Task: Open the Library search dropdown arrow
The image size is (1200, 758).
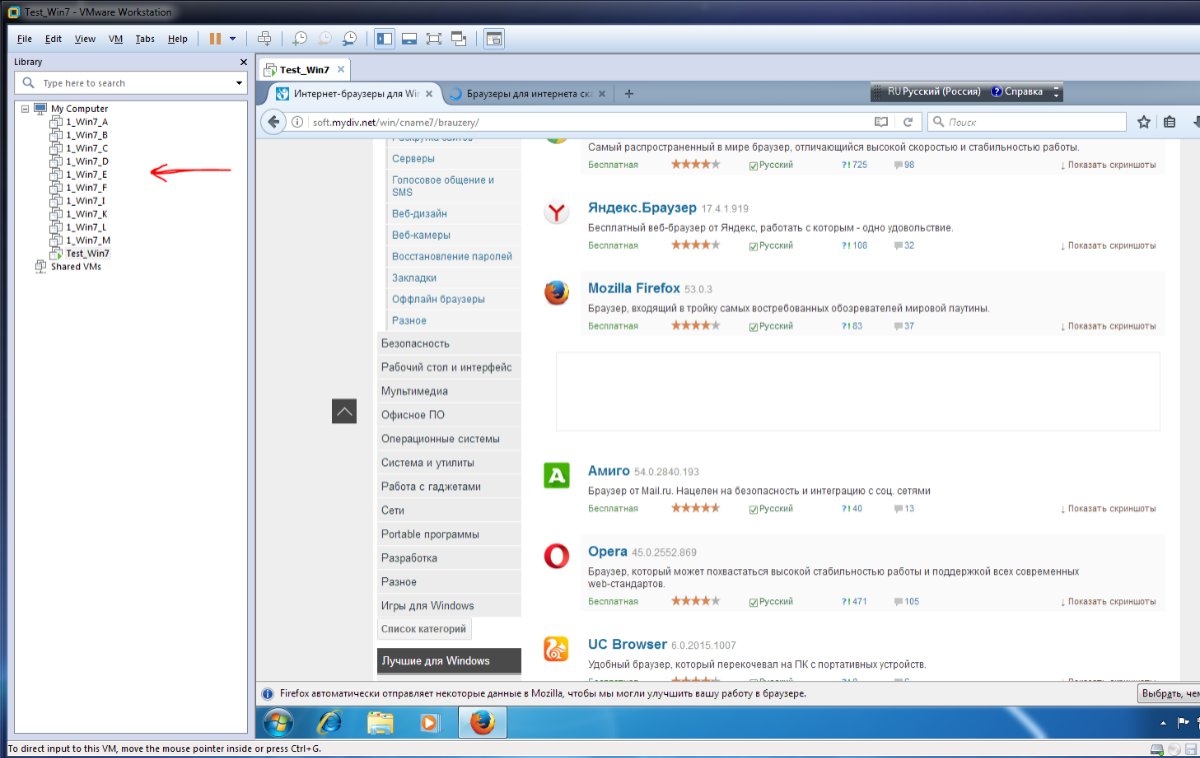Action: [x=239, y=83]
